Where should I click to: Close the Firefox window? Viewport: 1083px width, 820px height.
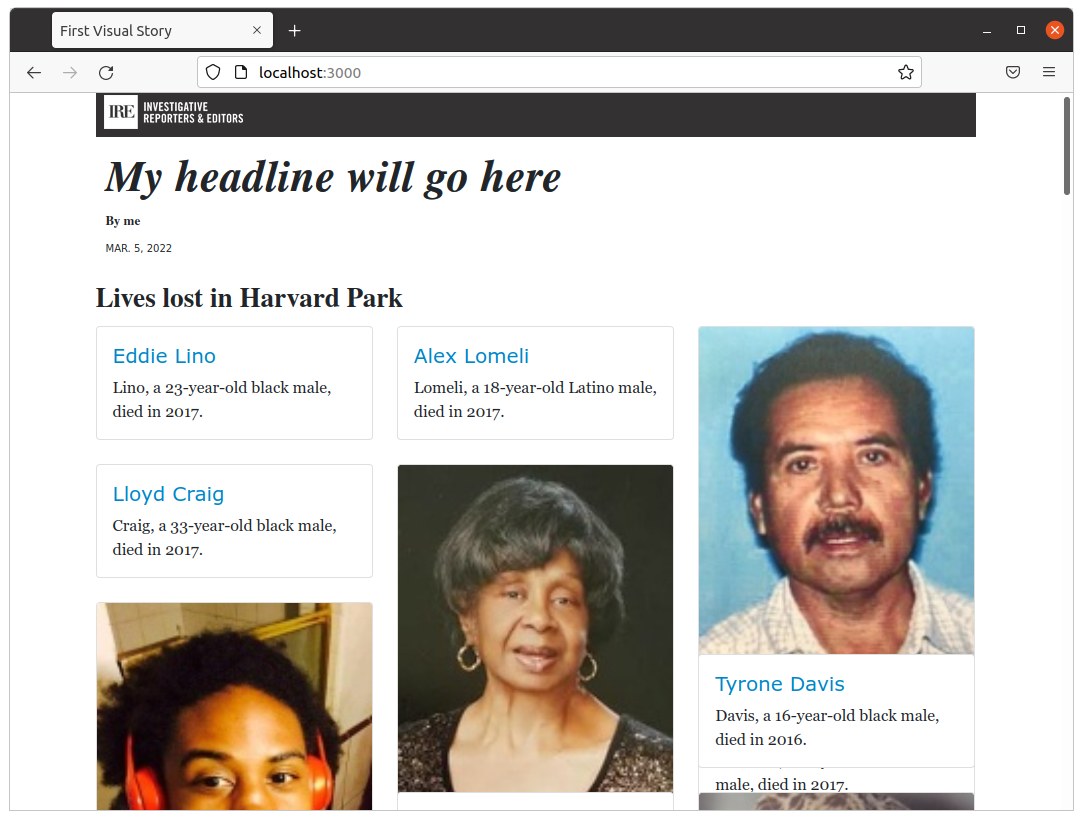pos(1055,30)
